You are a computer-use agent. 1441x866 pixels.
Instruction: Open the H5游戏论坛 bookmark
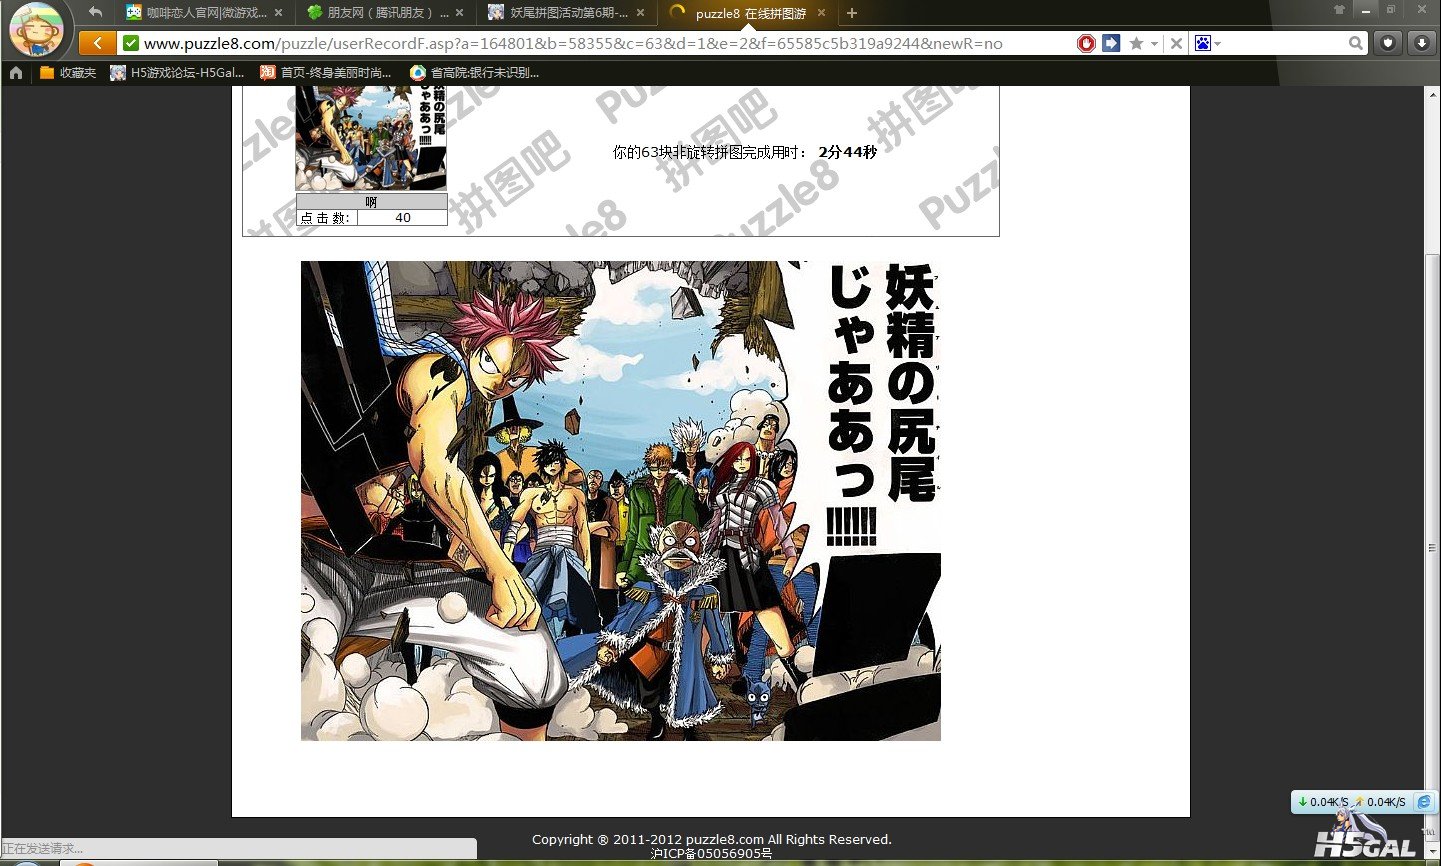[x=178, y=72]
